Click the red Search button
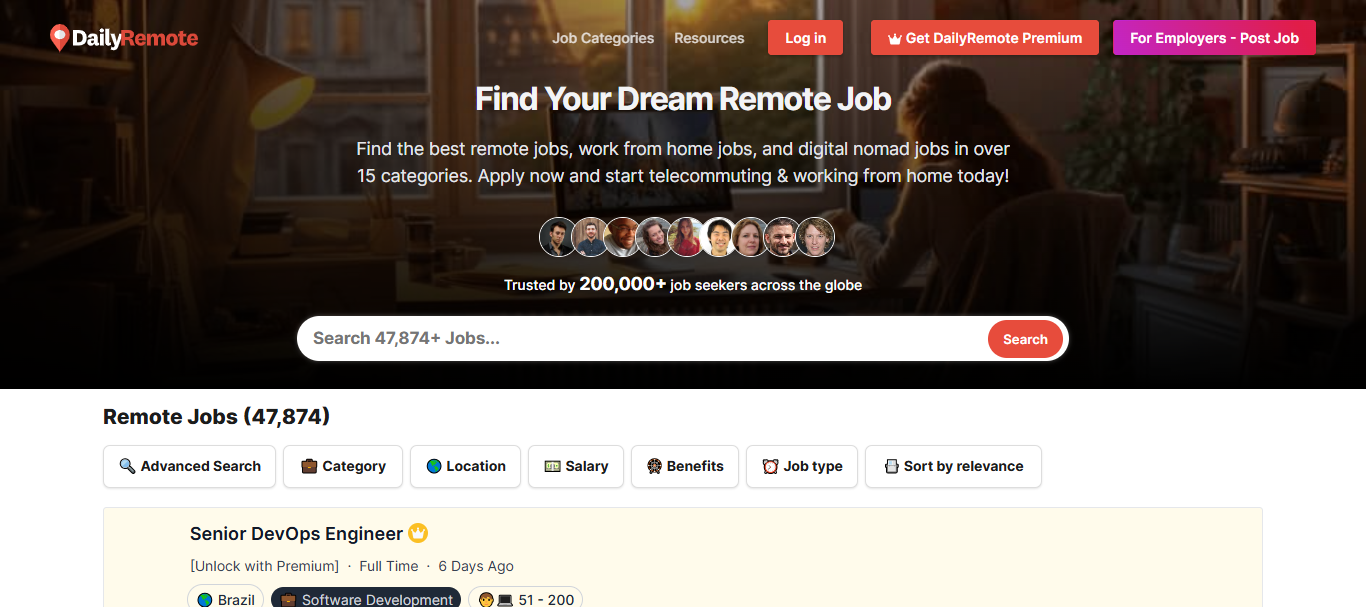Image resolution: width=1366 pixels, height=607 pixels. coord(1025,339)
